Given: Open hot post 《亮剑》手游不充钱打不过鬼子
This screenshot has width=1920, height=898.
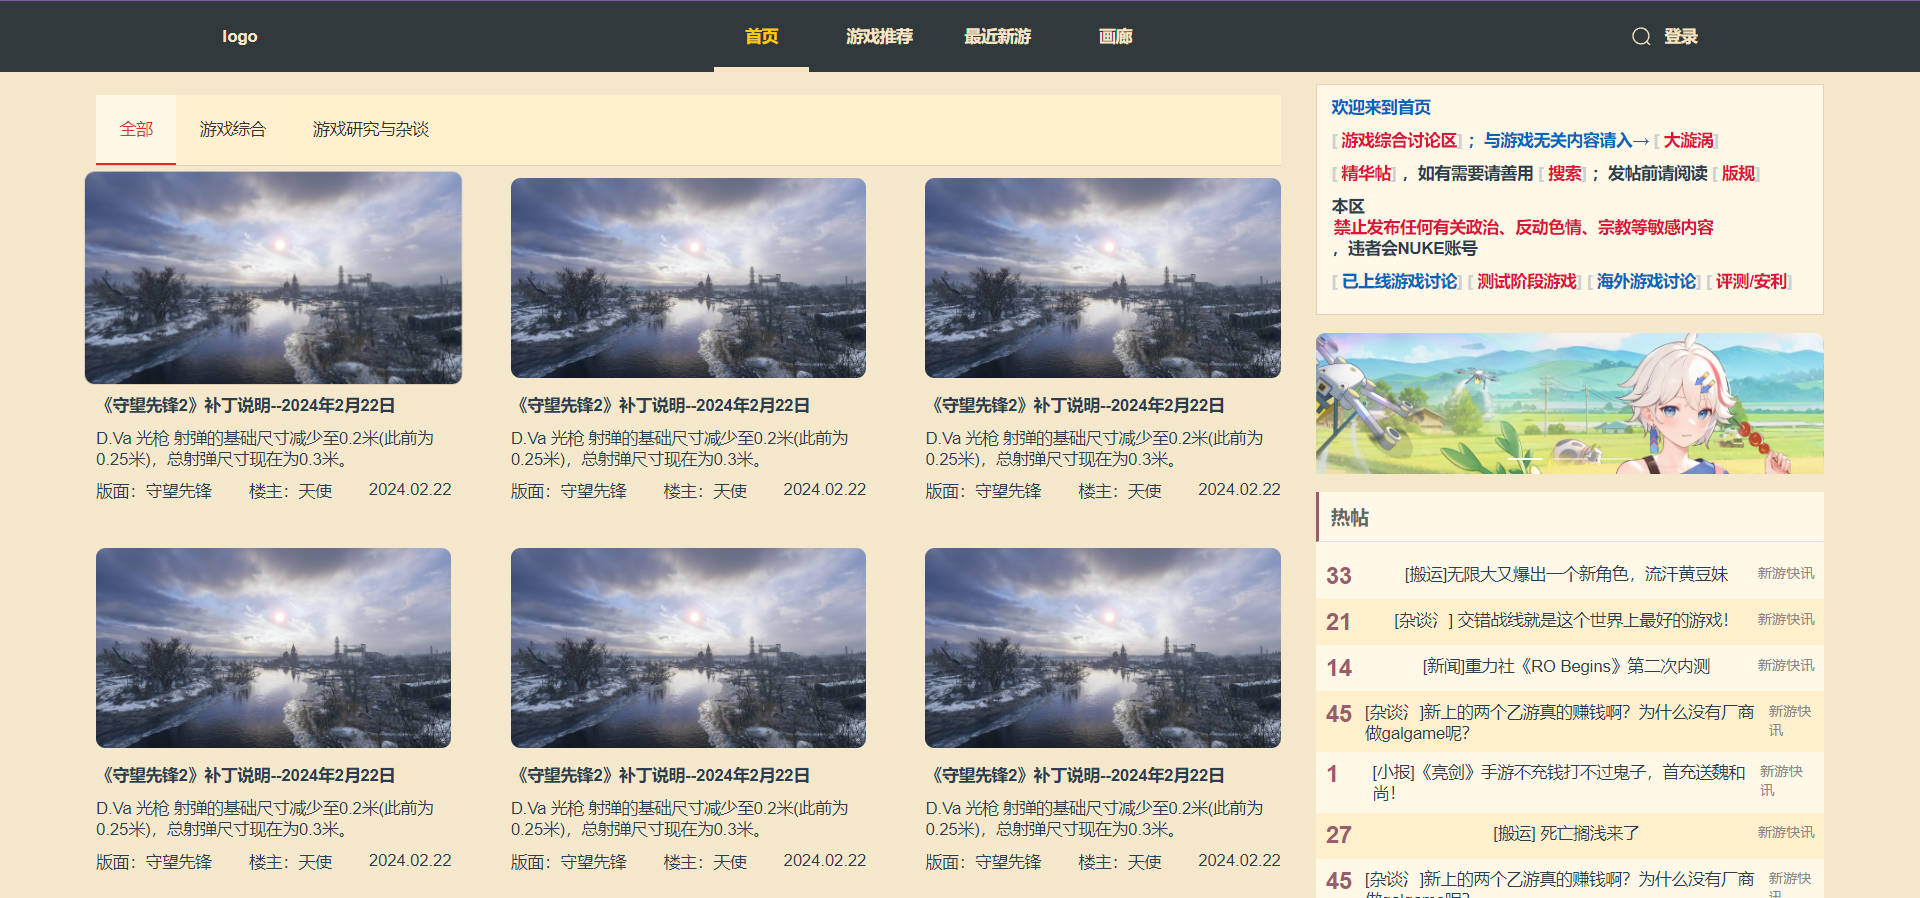Looking at the screenshot, I should 1558,782.
